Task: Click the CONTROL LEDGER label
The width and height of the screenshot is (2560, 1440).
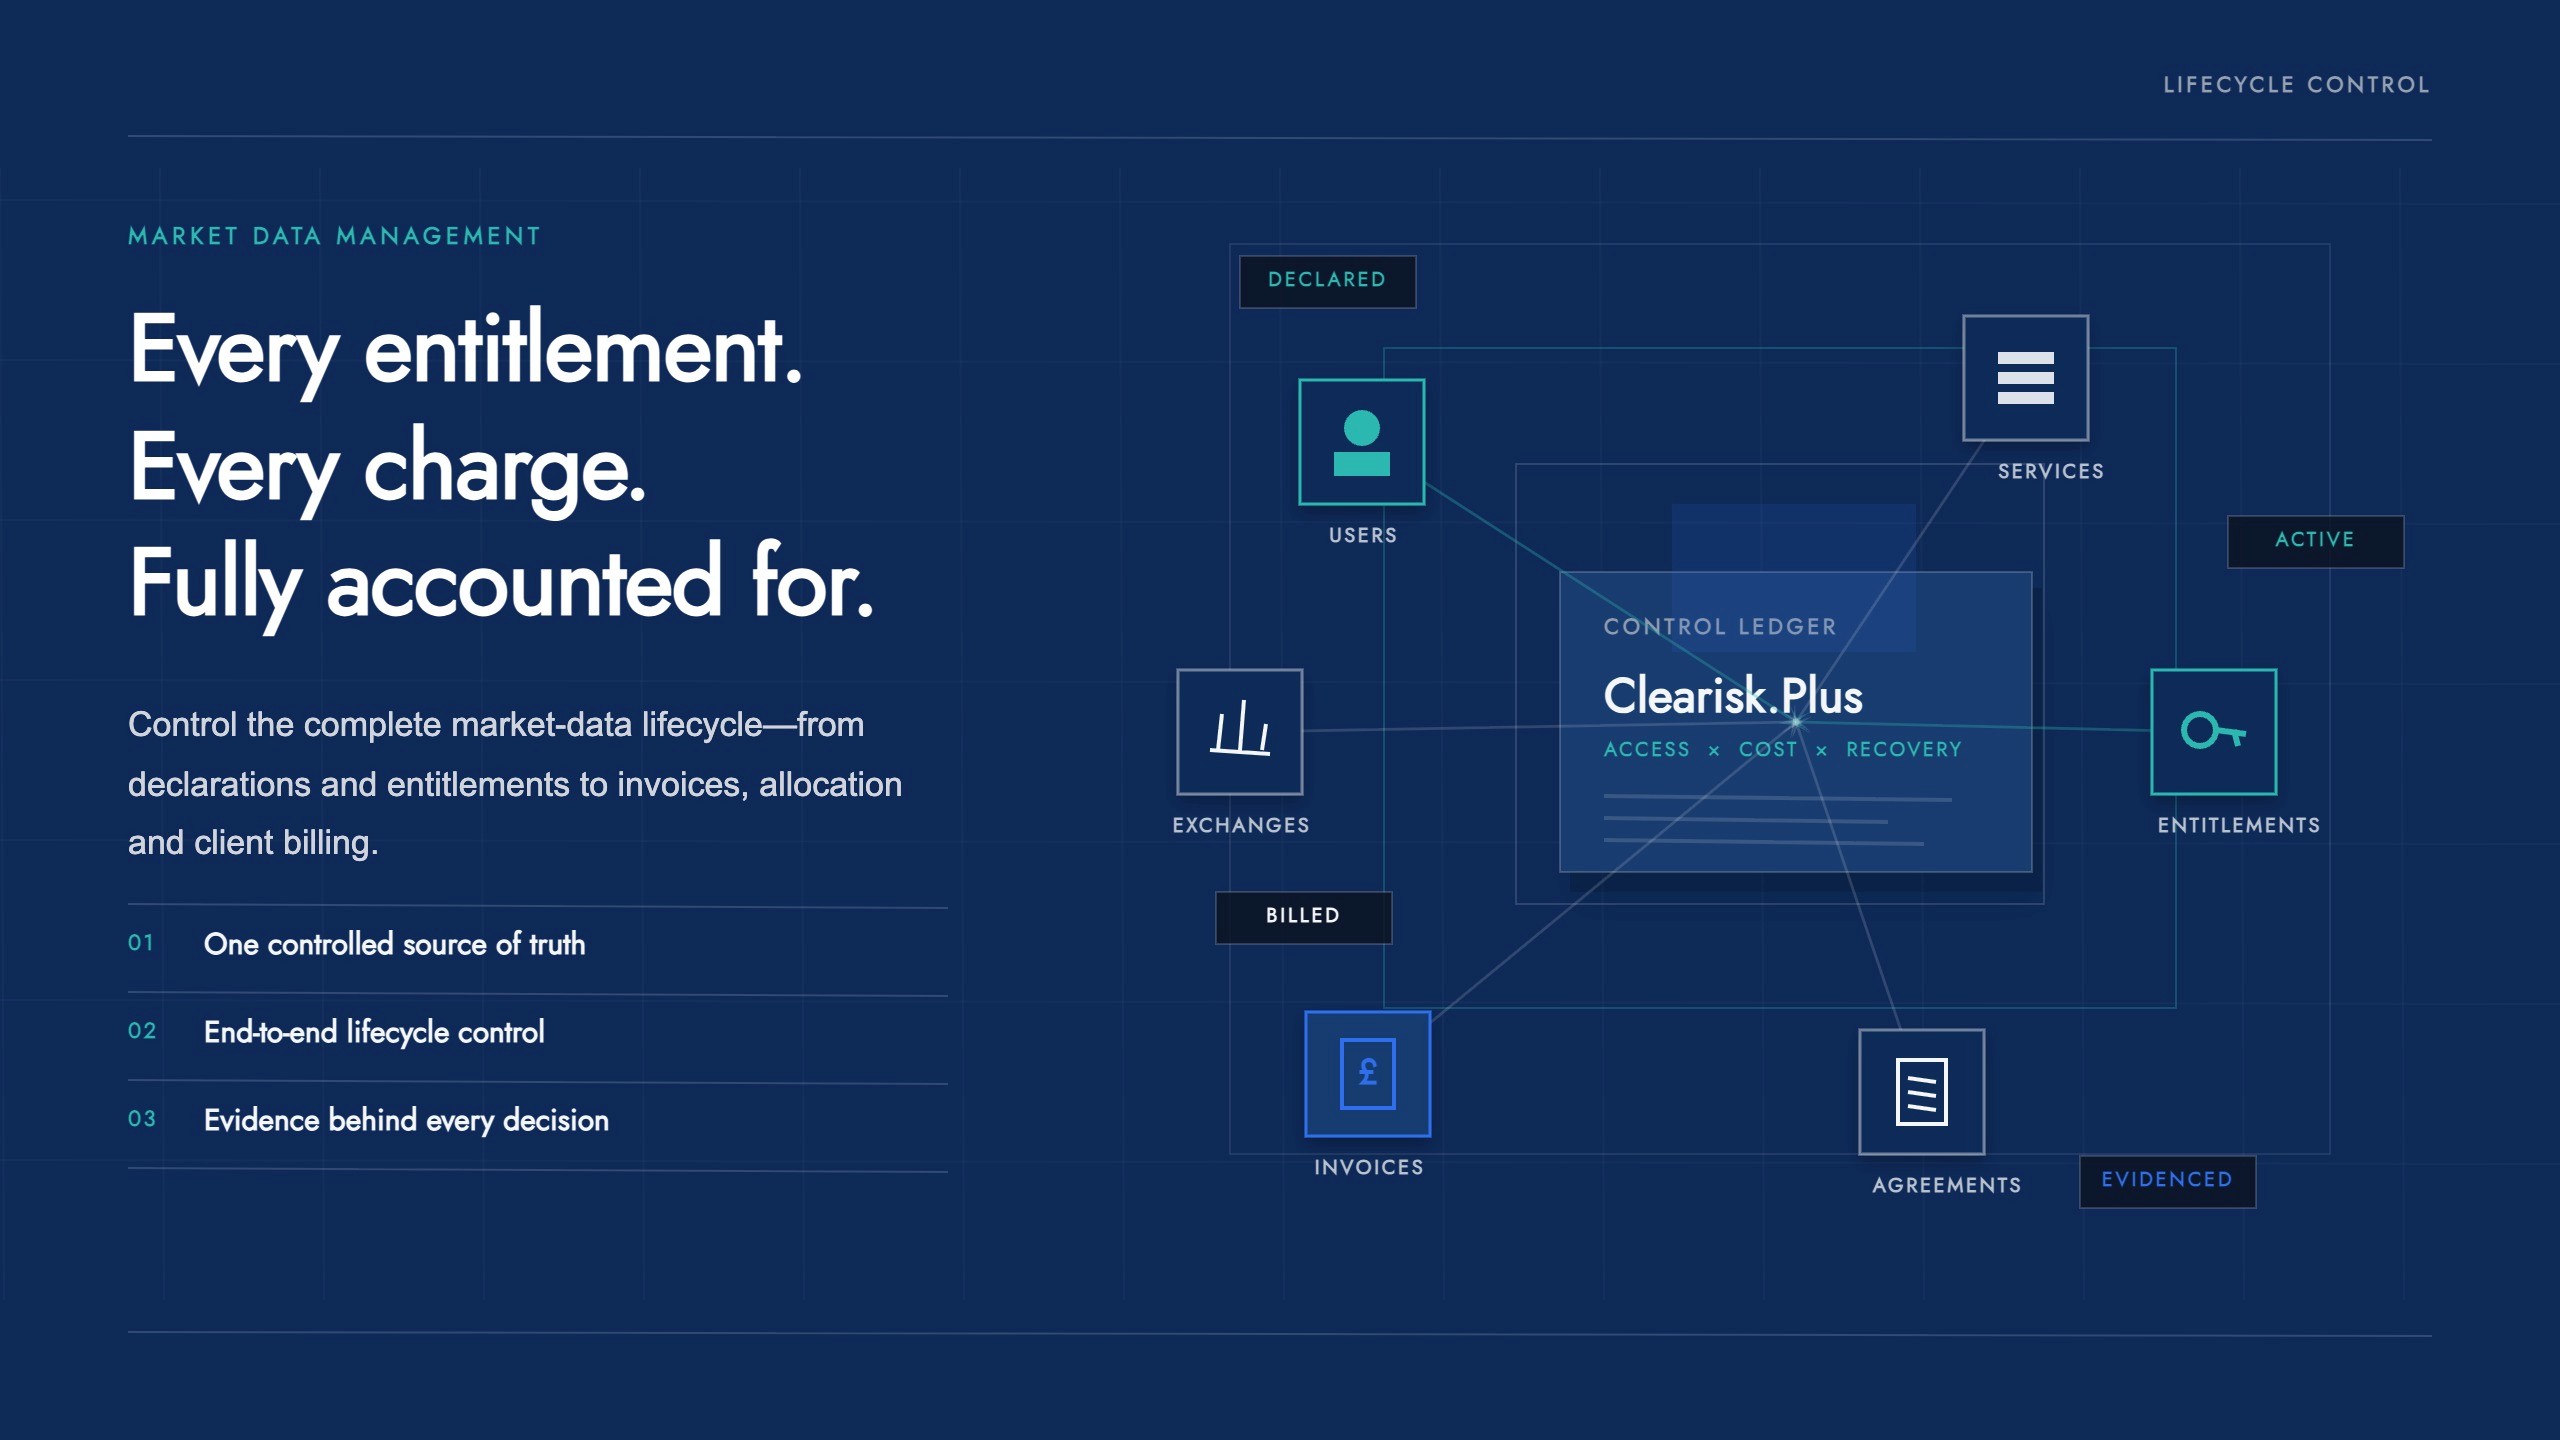Action: (1720, 627)
